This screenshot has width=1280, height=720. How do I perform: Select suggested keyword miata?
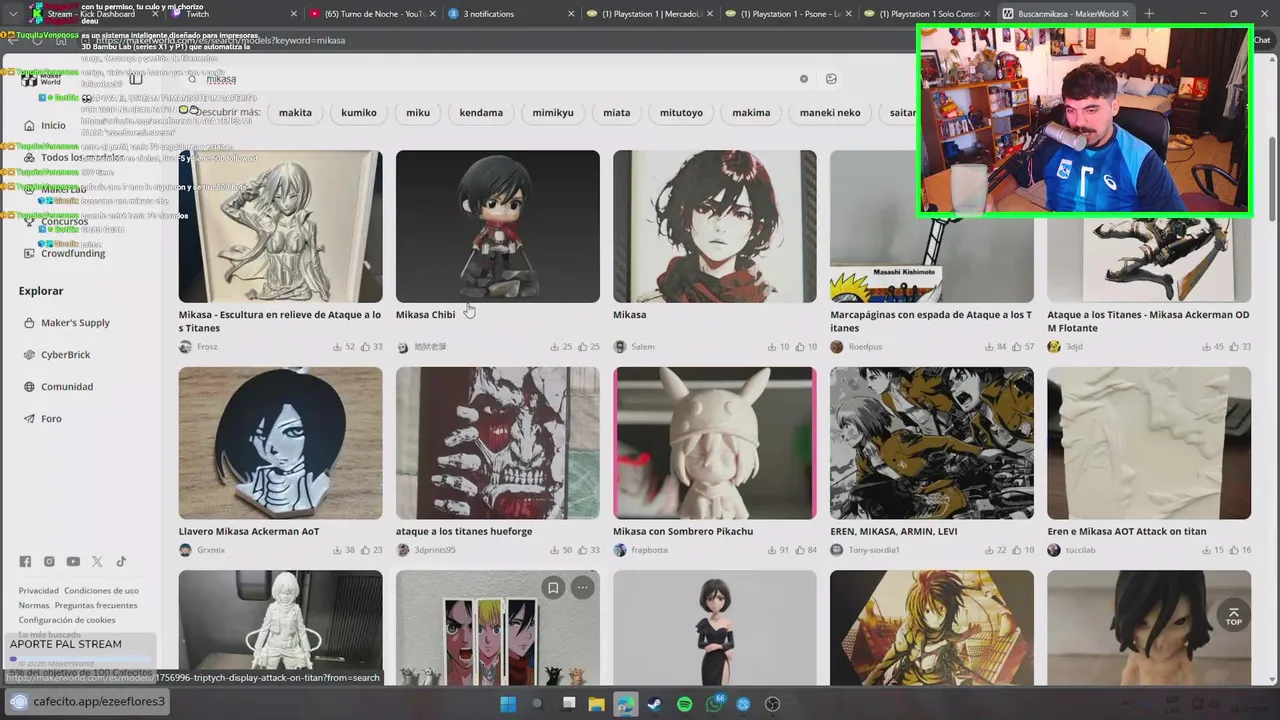617,113
